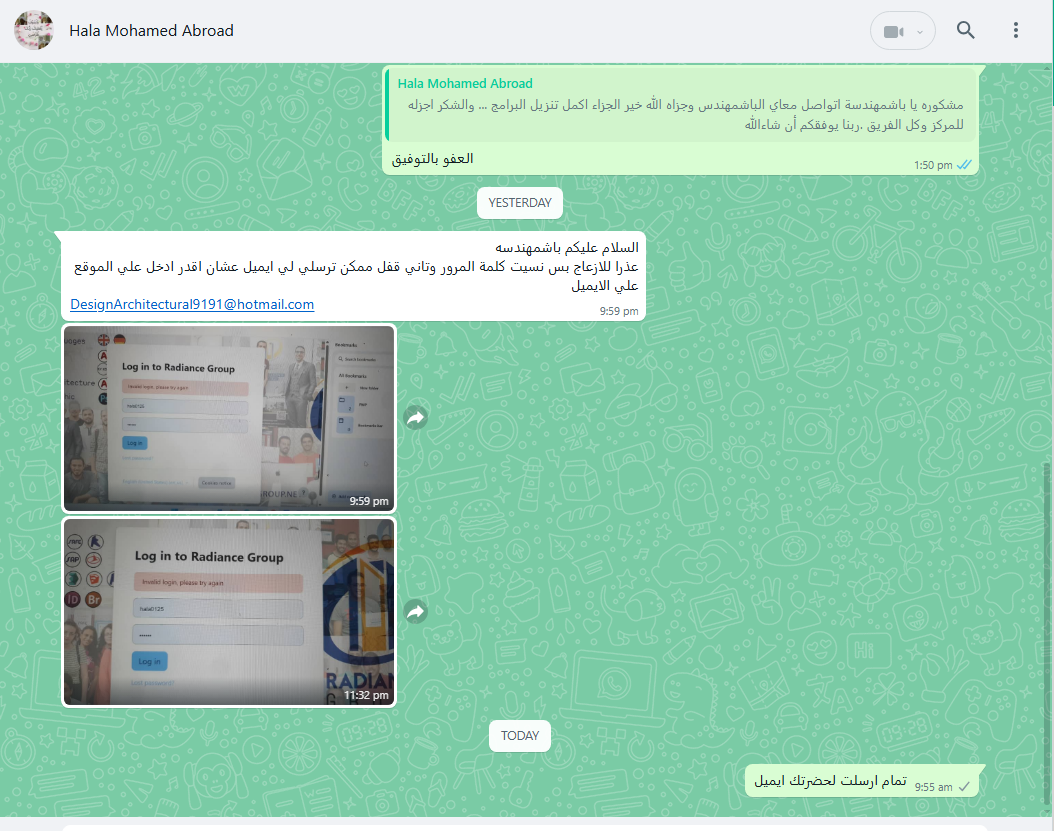The image size is (1054, 831).
Task: Jump to the quoted Hala Mohamed Abroad message
Action: pyautogui.click(x=680, y=105)
